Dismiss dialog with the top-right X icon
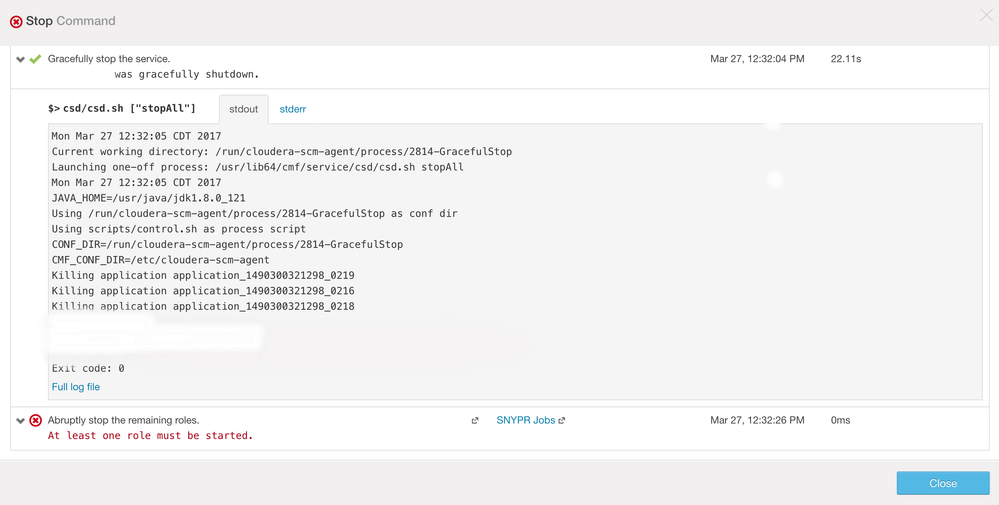The width and height of the screenshot is (999, 505). 986,15
